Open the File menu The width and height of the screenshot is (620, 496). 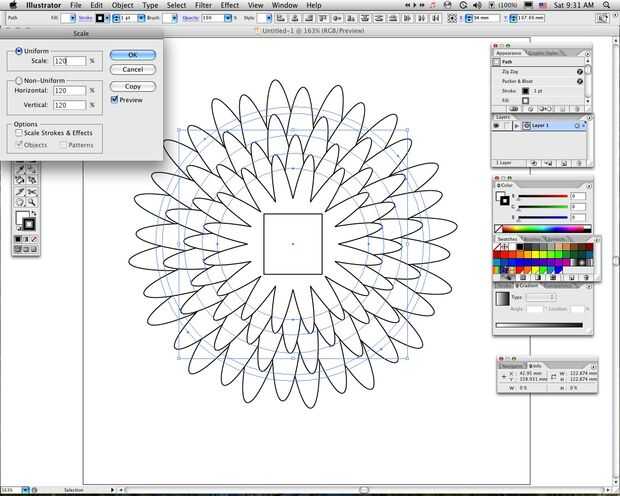76,5
